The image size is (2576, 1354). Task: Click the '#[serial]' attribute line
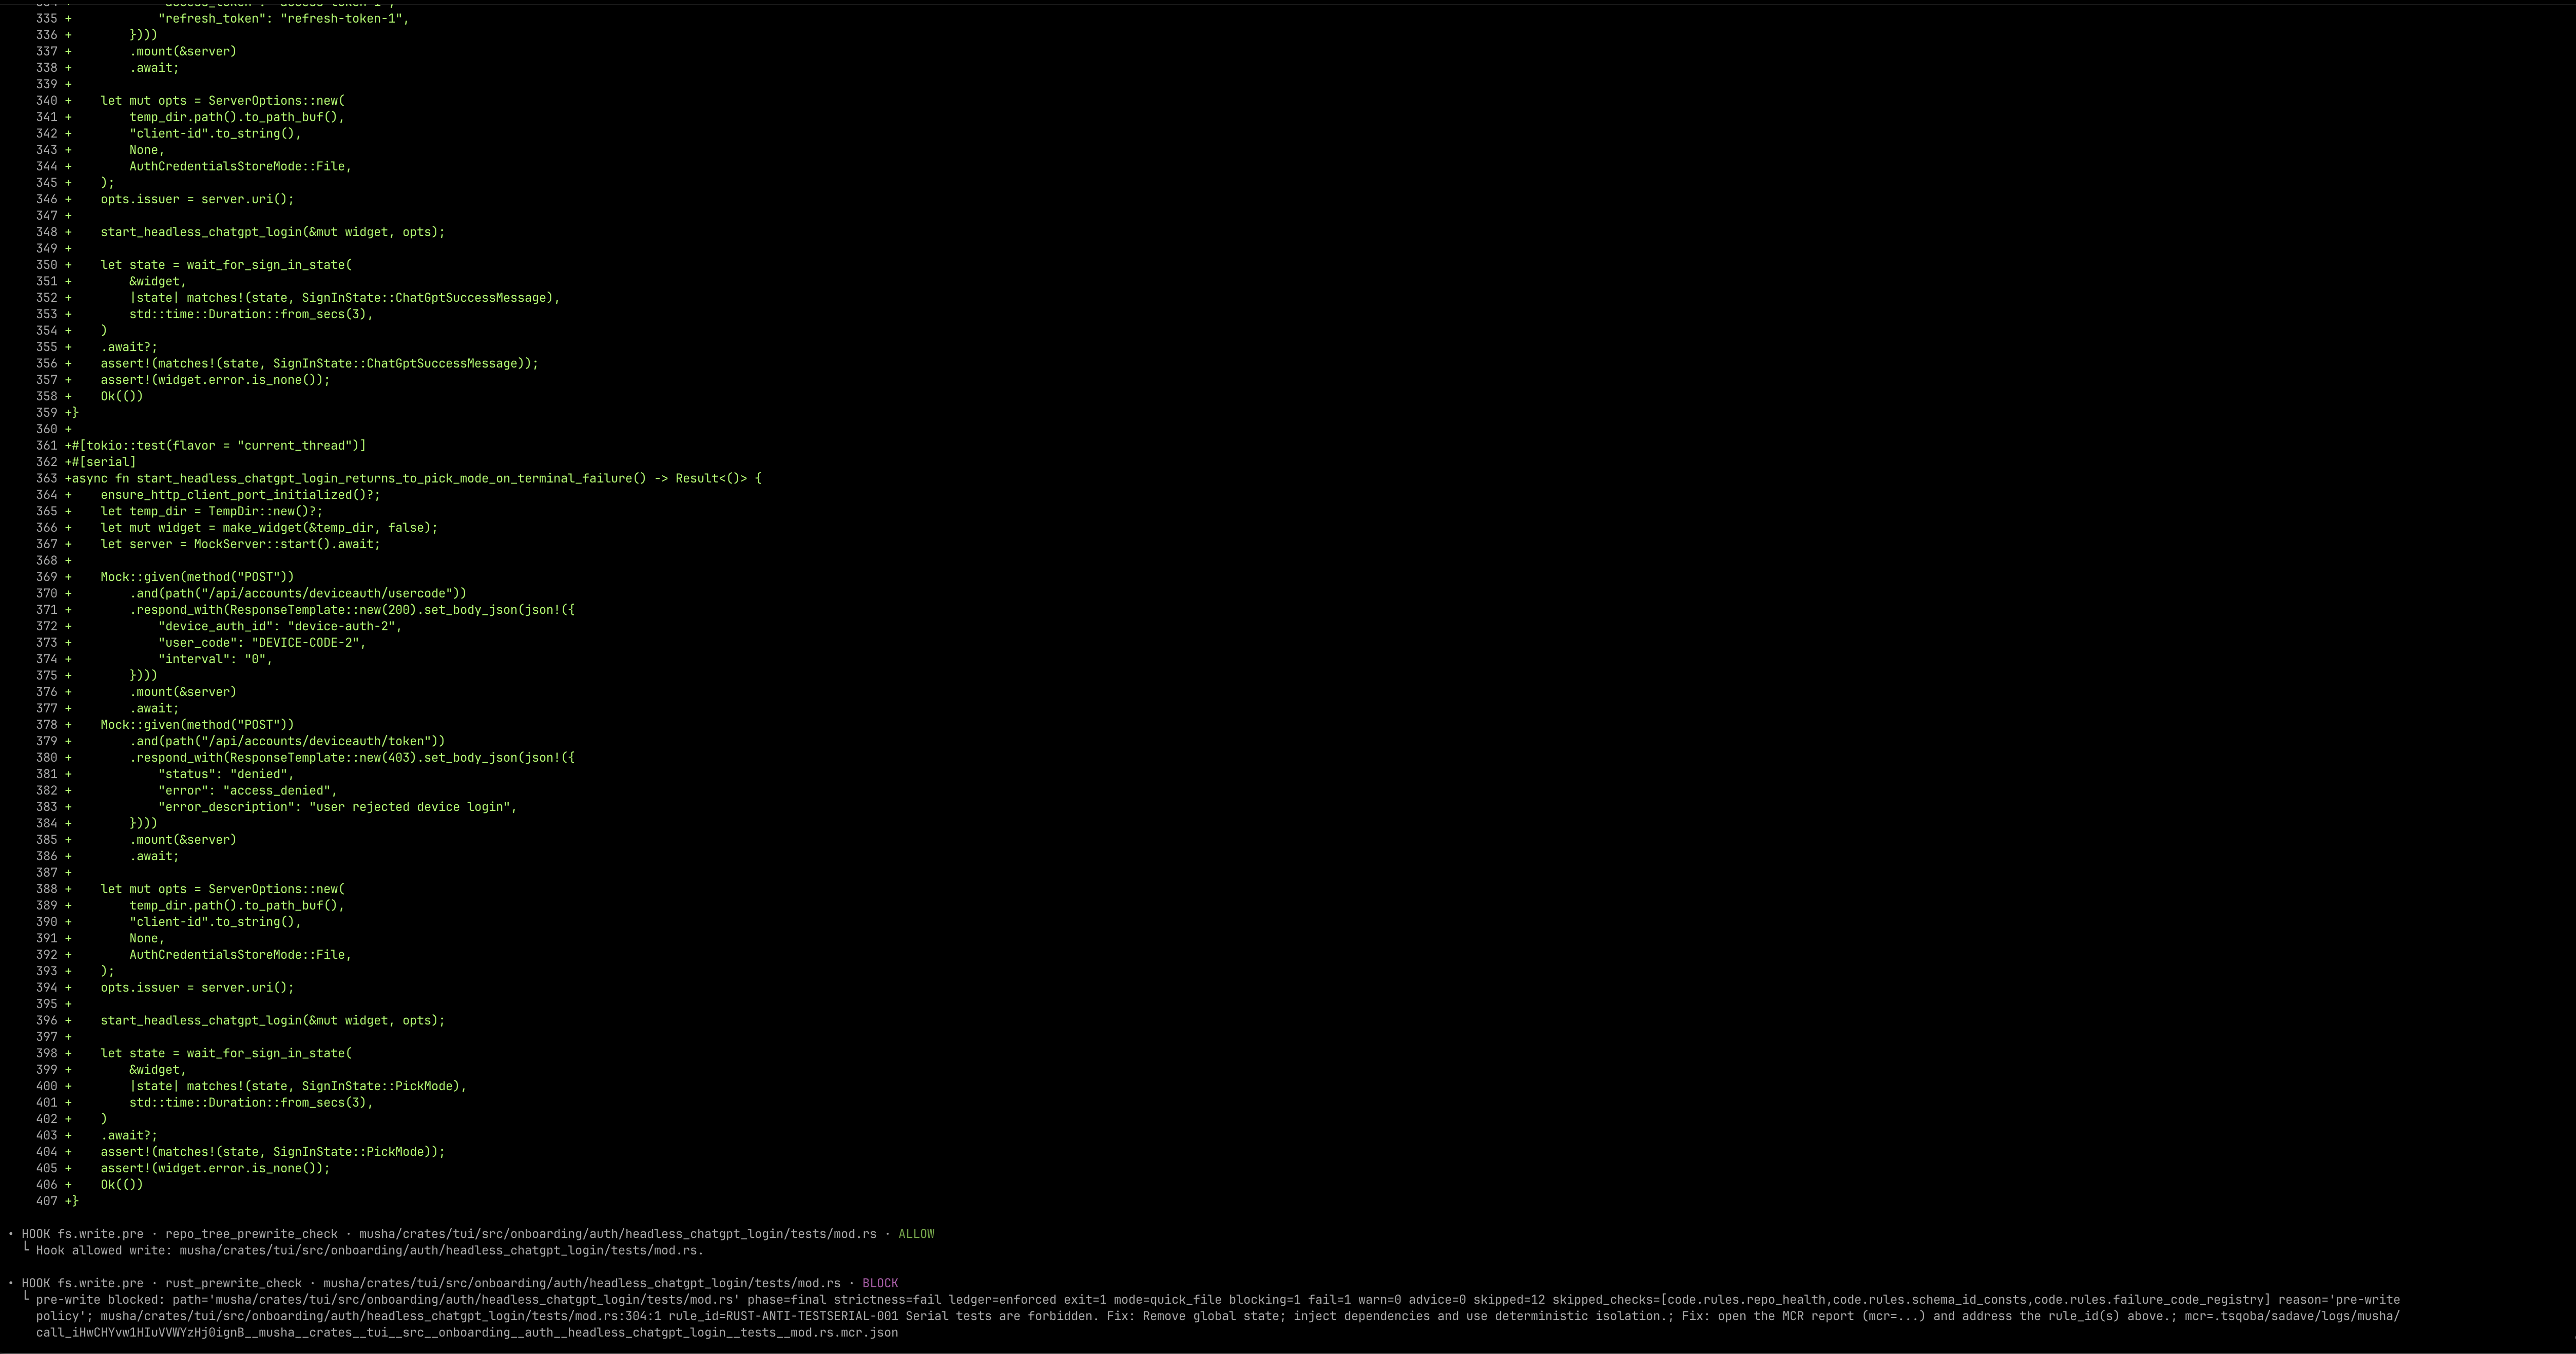click(104, 462)
